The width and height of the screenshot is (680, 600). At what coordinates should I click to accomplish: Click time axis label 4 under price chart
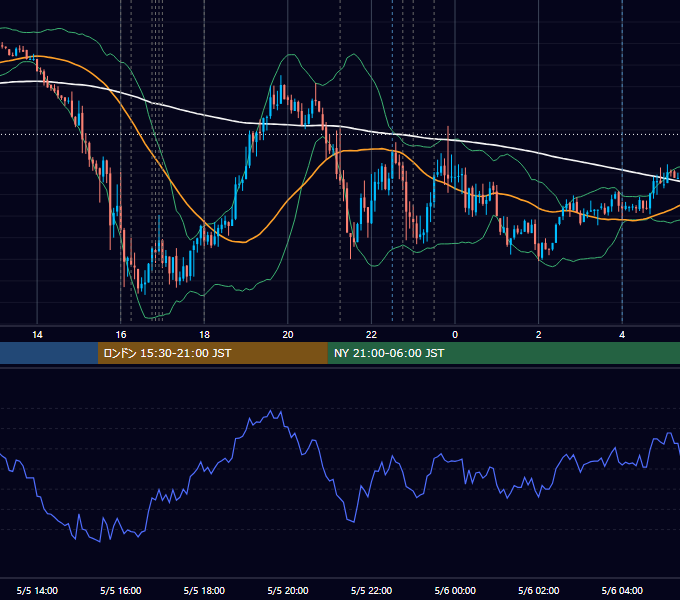622,335
